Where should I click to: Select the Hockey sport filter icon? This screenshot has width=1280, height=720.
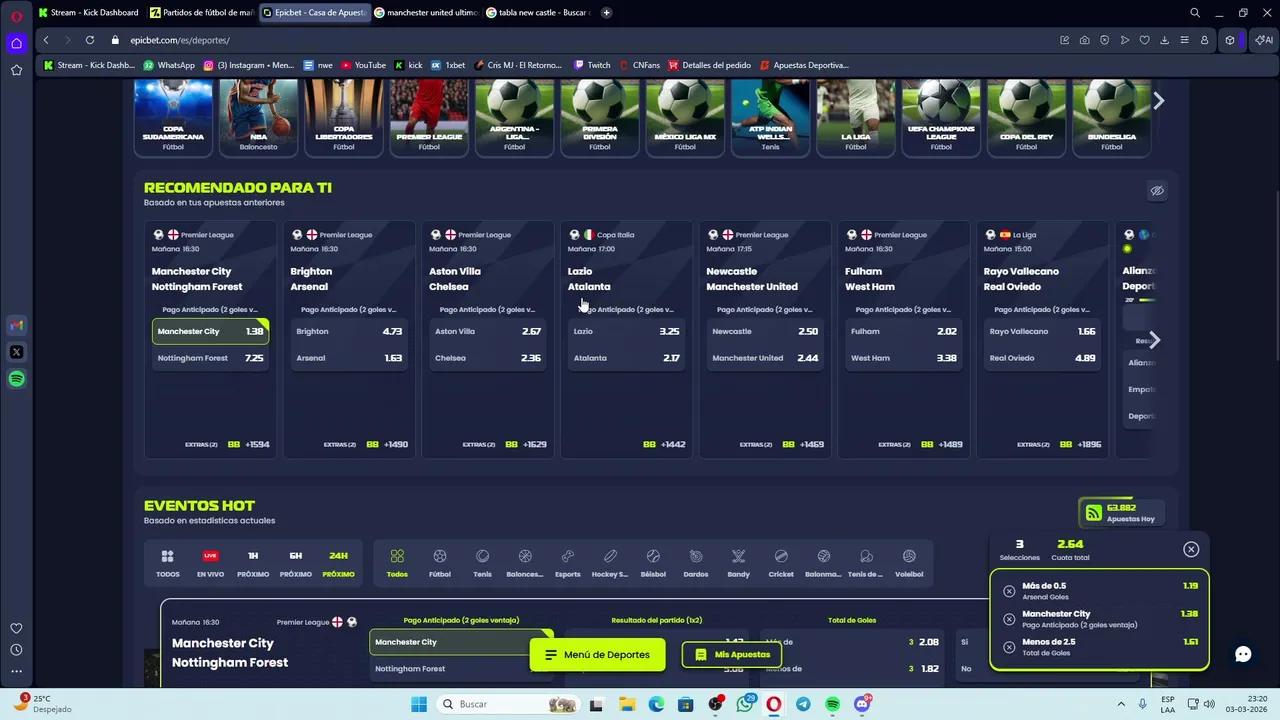[610, 562]
